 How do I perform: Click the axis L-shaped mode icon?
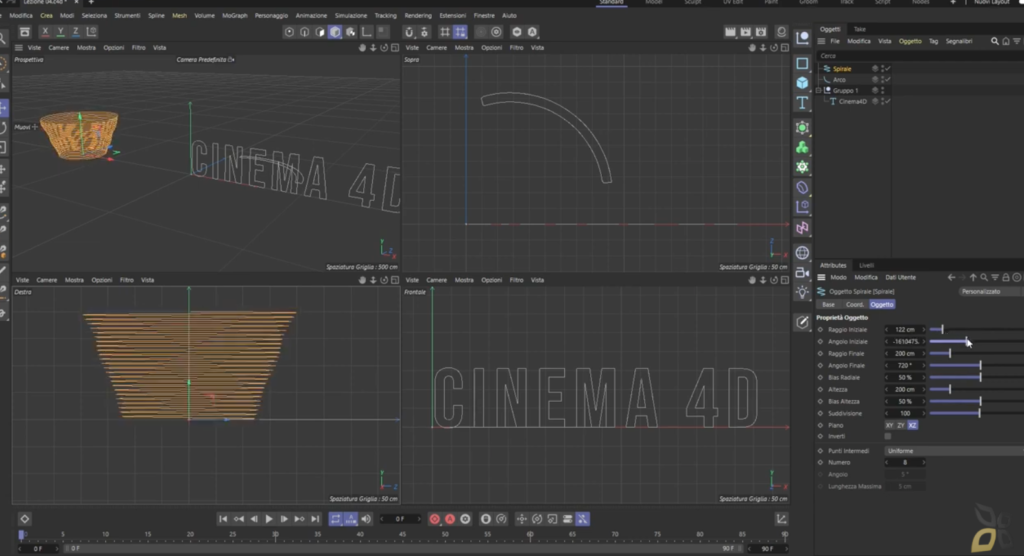coord(366,31)
